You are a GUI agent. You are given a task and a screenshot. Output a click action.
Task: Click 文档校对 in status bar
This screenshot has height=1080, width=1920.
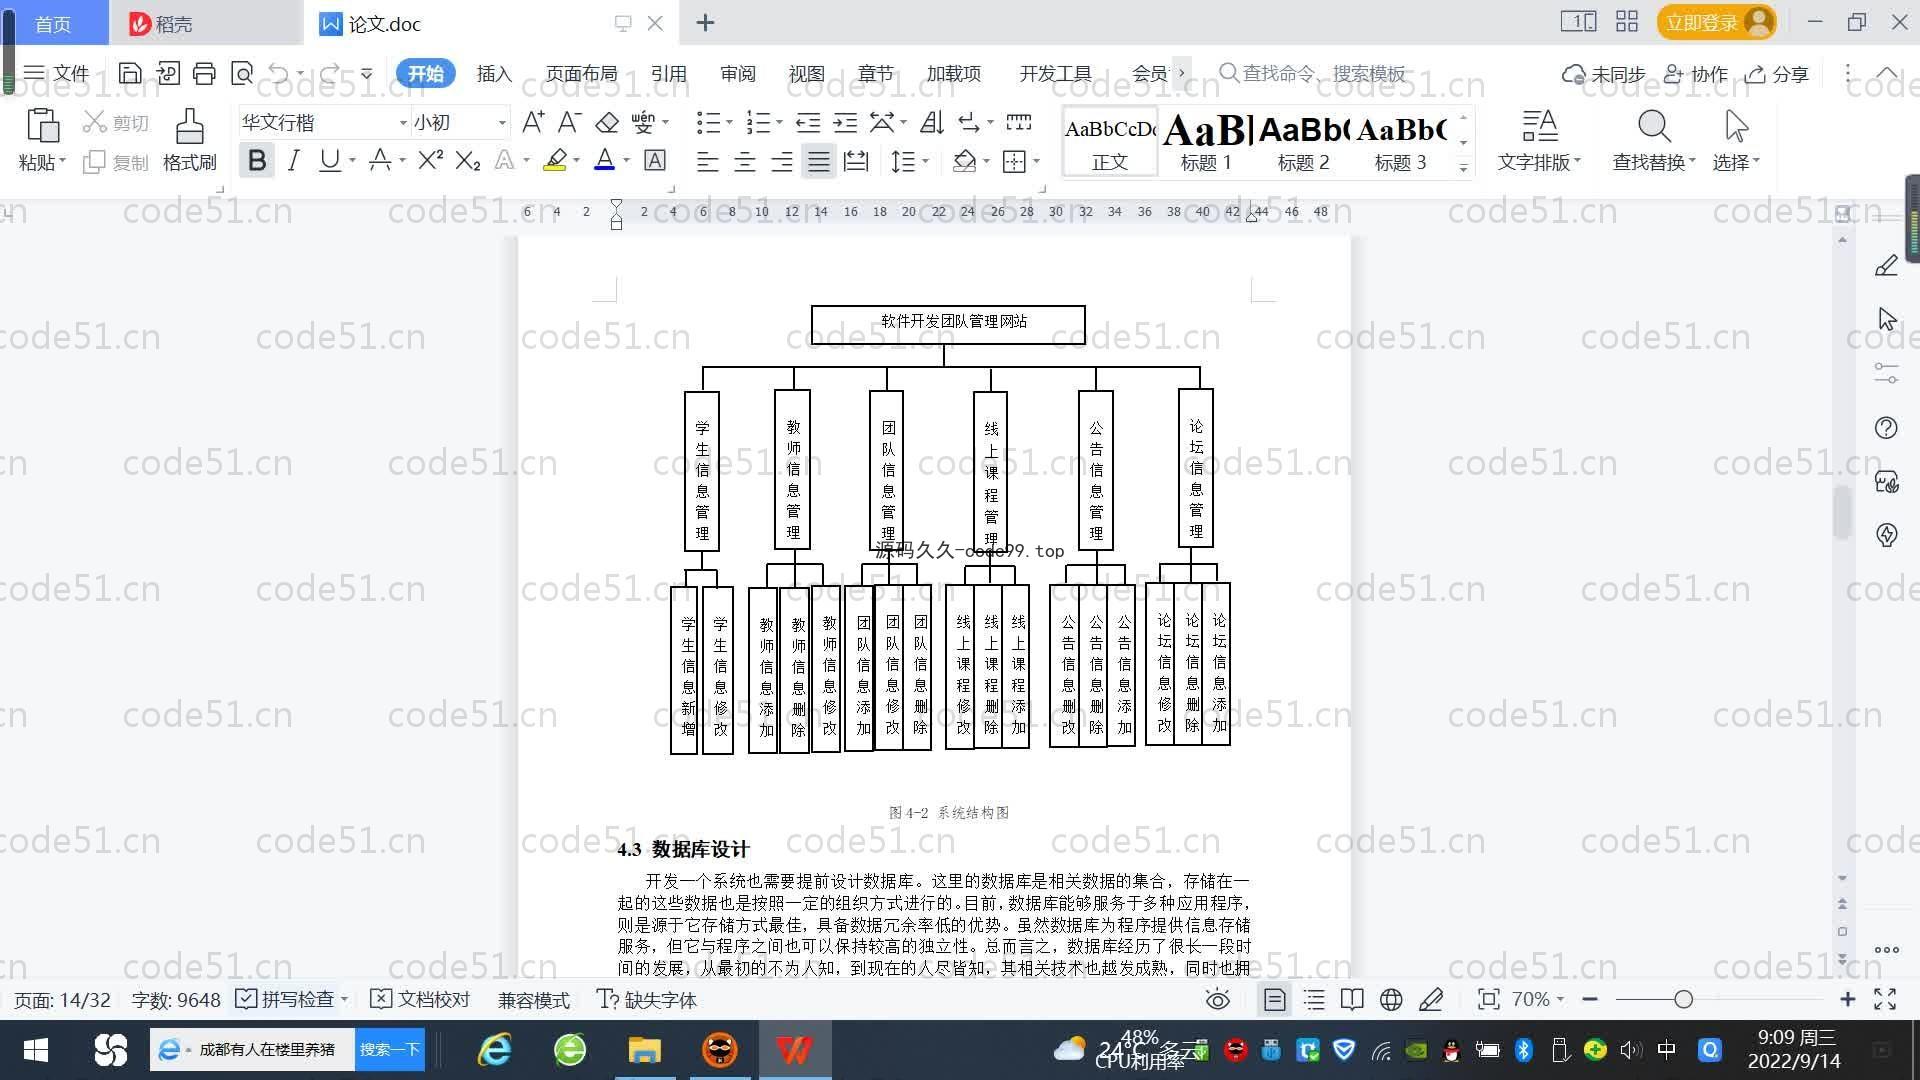[420, 999]
